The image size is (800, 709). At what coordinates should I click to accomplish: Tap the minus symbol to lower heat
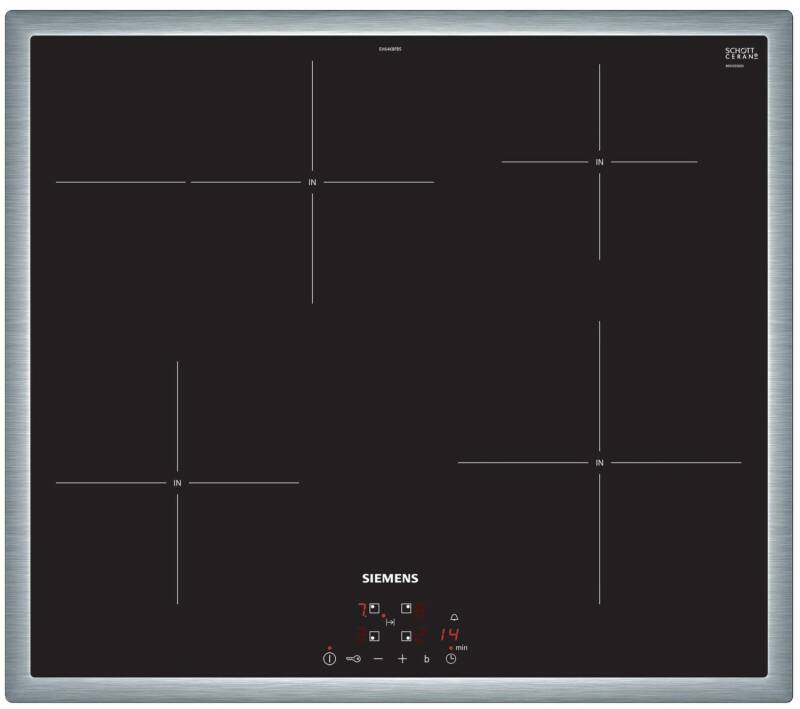(378, 659)
